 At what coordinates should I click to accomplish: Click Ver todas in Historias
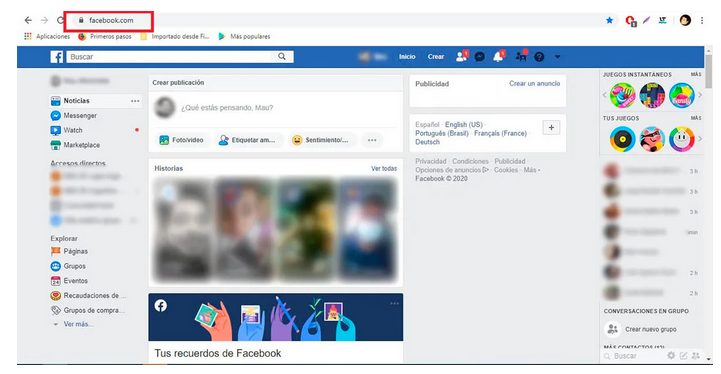[x=384, y=168]
